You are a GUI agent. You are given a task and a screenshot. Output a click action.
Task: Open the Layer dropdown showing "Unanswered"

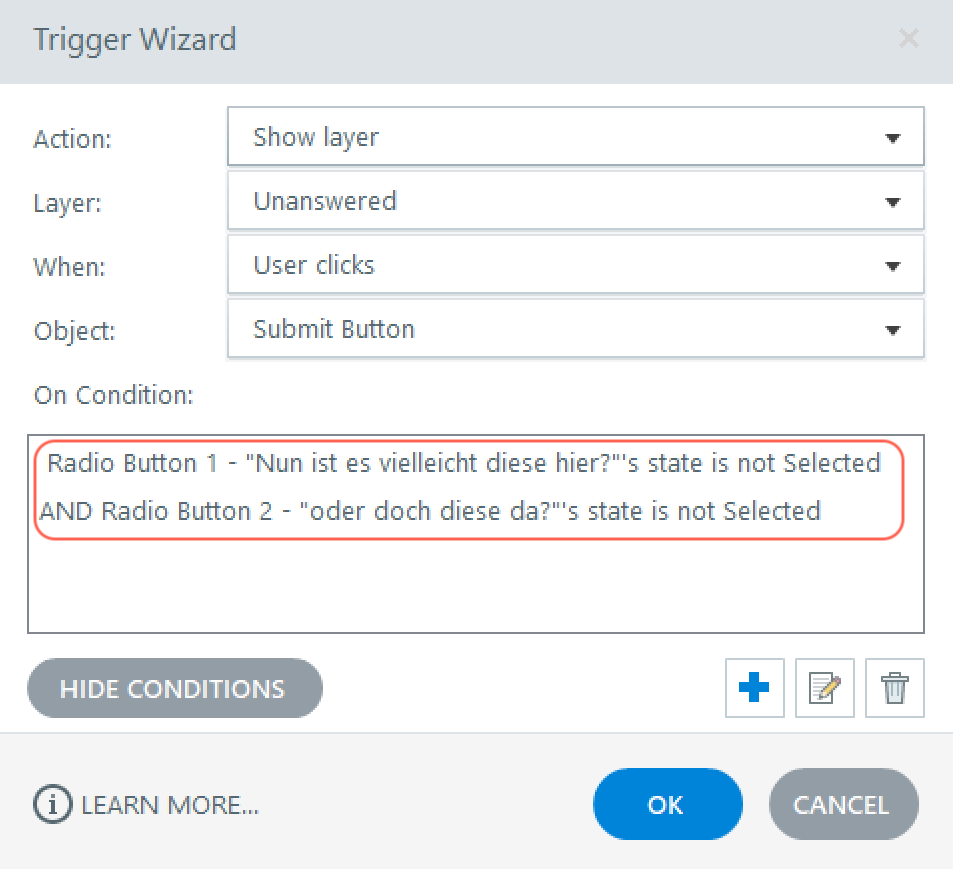(560, 201)
